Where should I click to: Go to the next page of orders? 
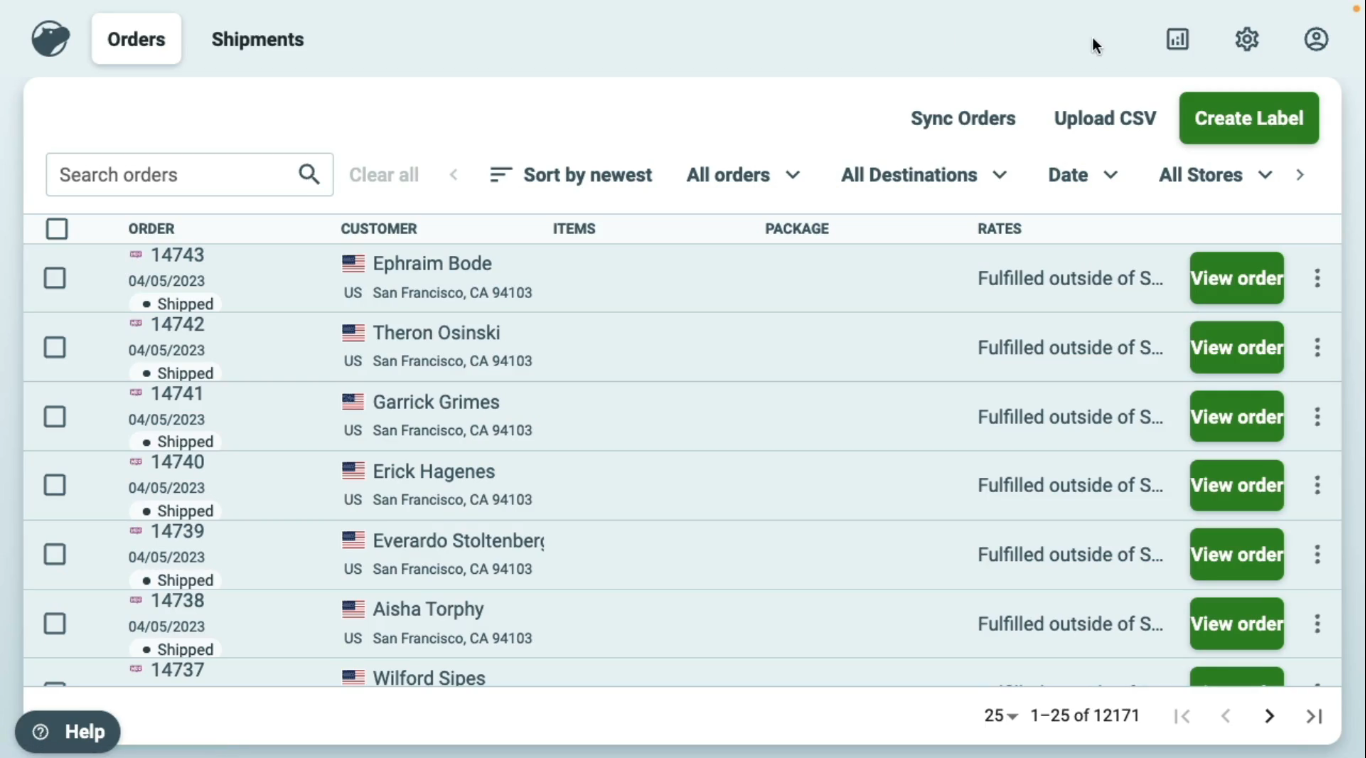[x=1269, y=716]
